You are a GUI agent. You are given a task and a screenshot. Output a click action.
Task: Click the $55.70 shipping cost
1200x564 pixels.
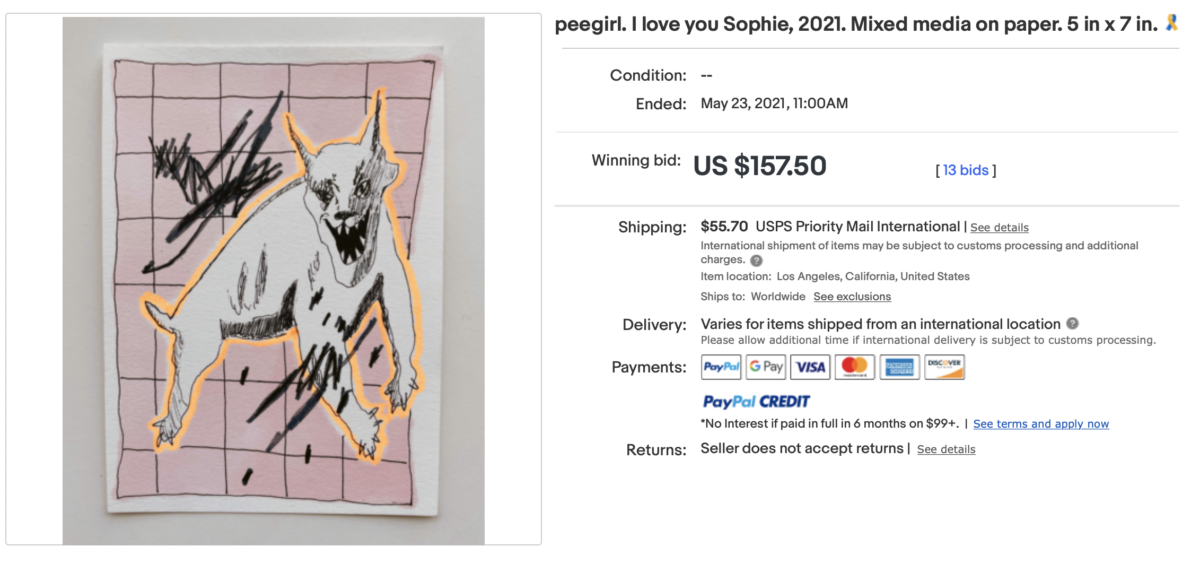pyautogui.click(x=724, y=227)
